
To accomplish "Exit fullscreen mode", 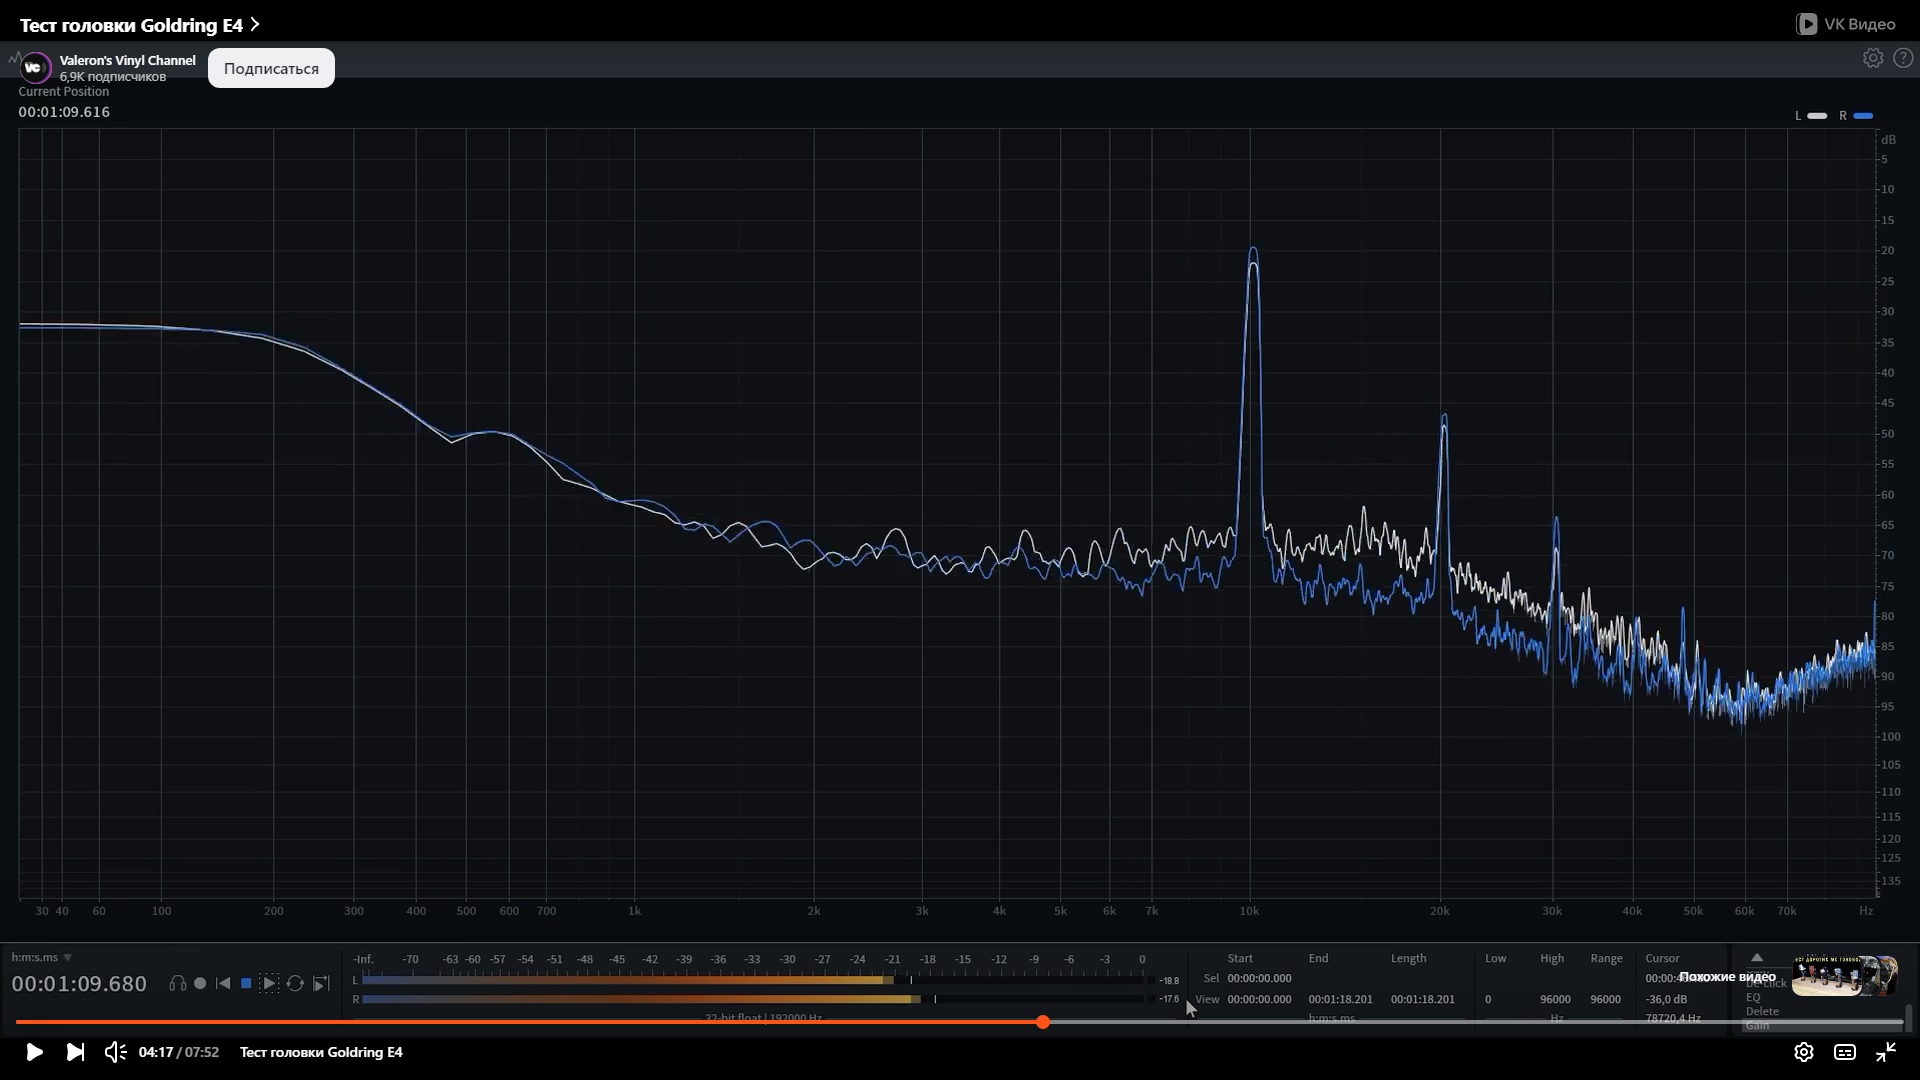I will (1885, 1052).
